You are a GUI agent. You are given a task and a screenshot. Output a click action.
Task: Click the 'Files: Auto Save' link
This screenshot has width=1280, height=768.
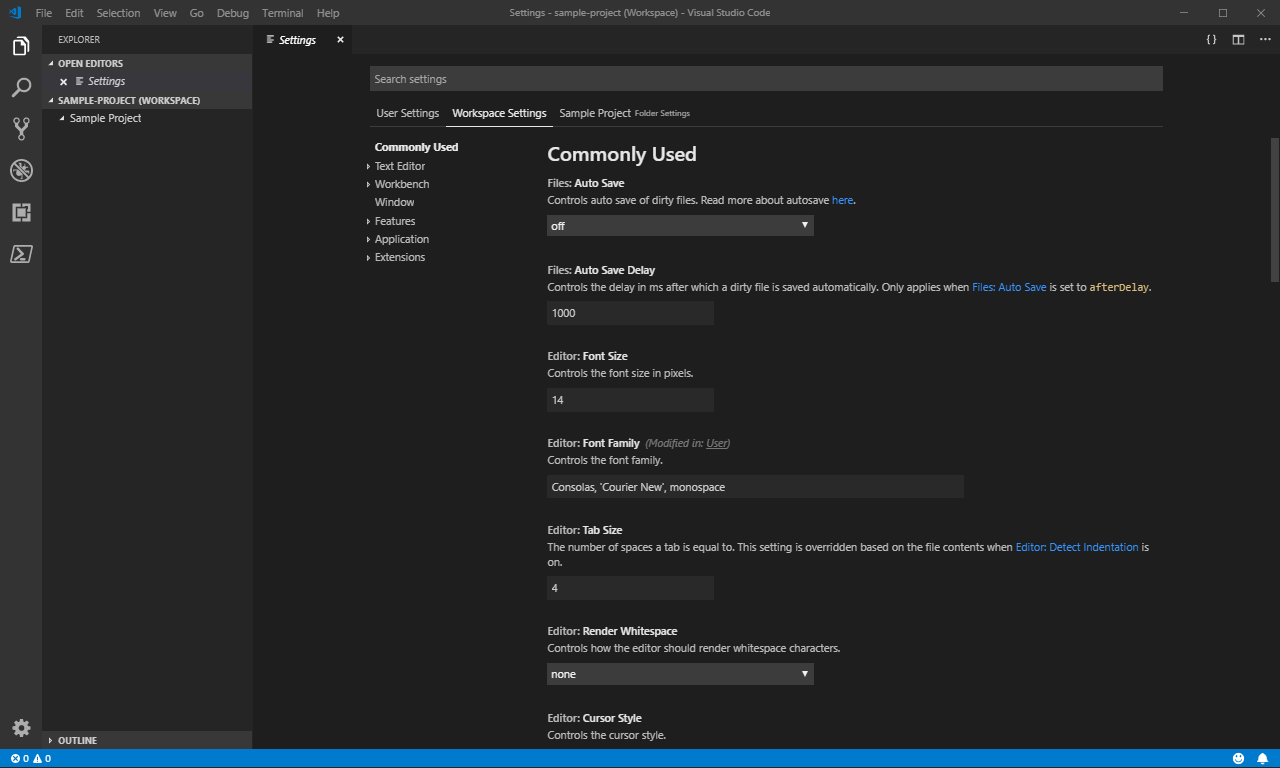point(1009,287)
